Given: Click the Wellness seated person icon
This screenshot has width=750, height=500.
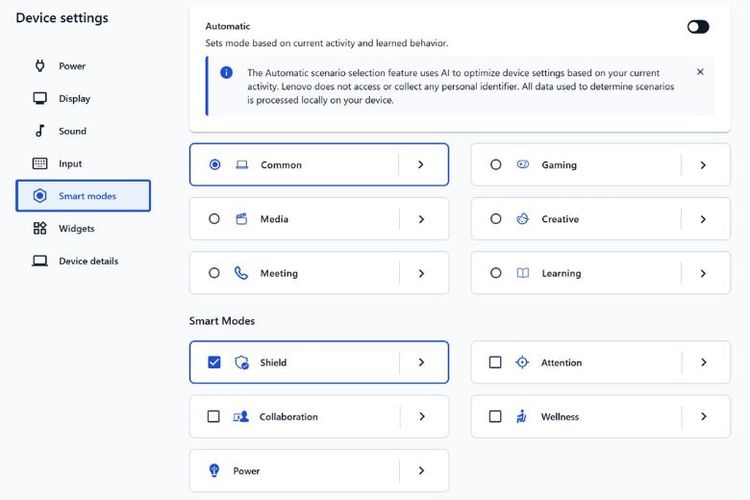Looking at the screenshot, I should [522, 417].
